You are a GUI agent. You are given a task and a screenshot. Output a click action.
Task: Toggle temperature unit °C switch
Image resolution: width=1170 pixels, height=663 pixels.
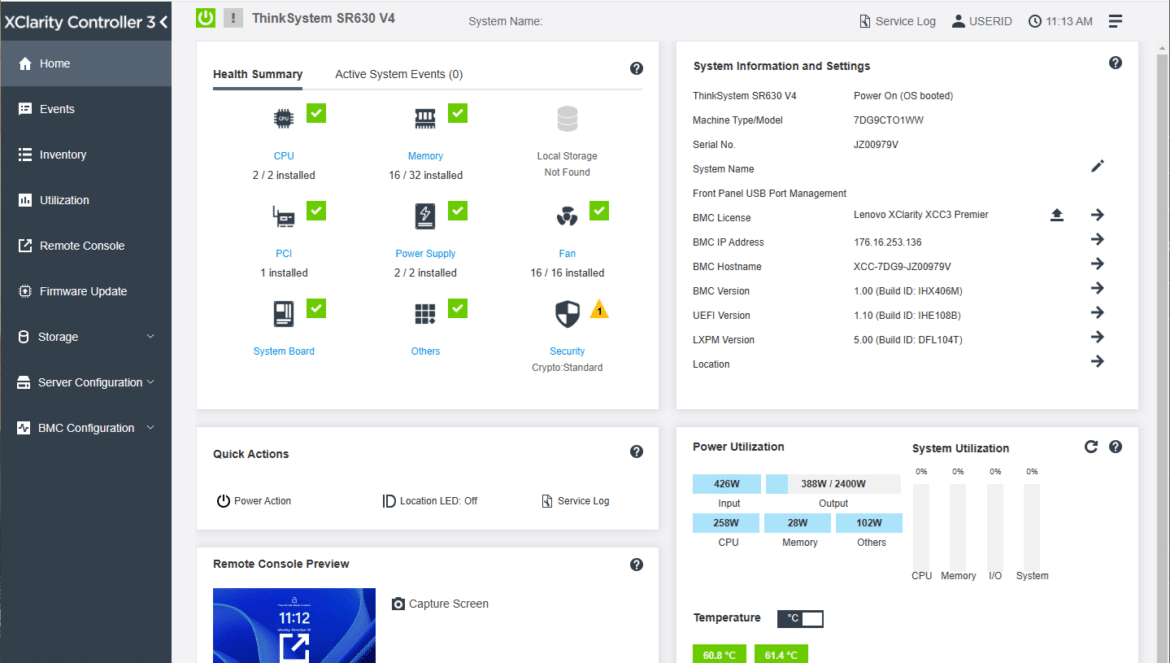[801, 618]
